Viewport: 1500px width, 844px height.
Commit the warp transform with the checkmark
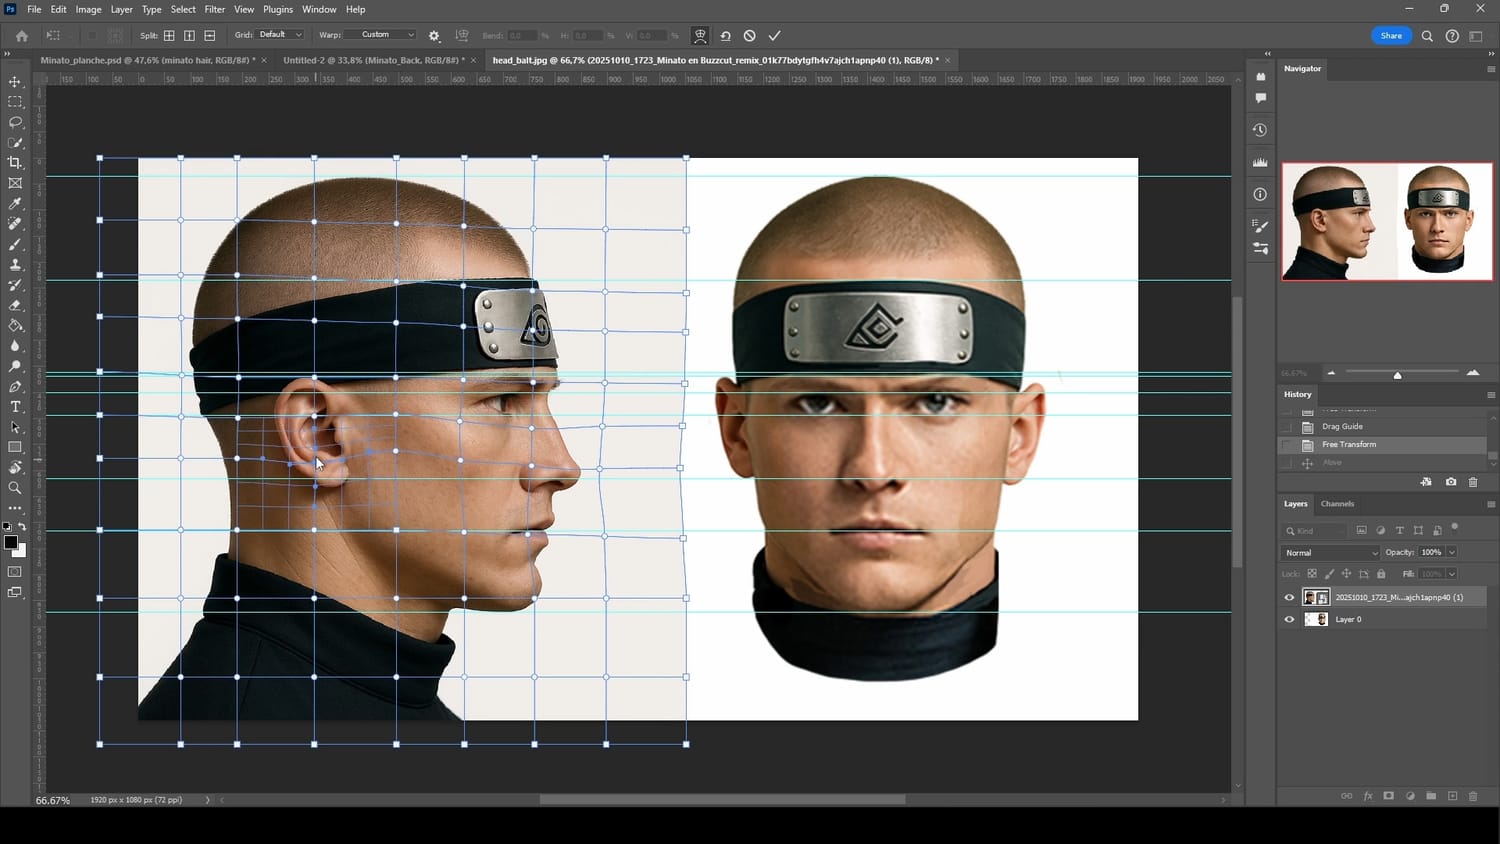click(774, 36)
